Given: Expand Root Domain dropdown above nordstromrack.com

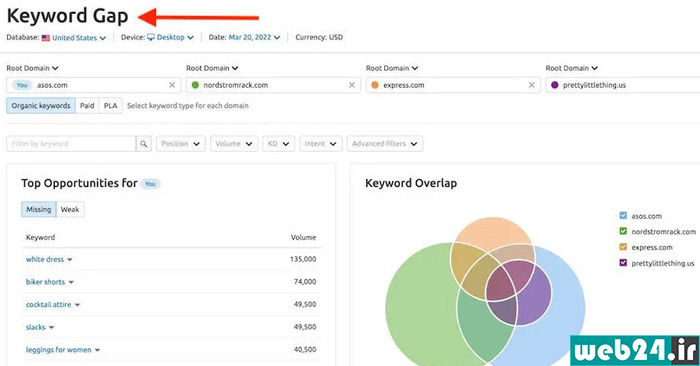Looking at the screenshot, I should (212, 68).
